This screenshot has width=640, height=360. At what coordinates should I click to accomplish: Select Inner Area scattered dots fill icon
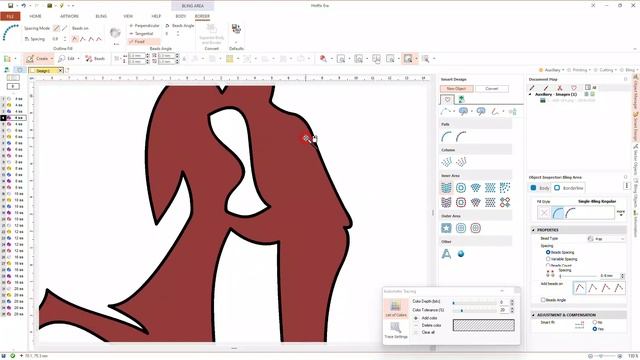(505, 188)
